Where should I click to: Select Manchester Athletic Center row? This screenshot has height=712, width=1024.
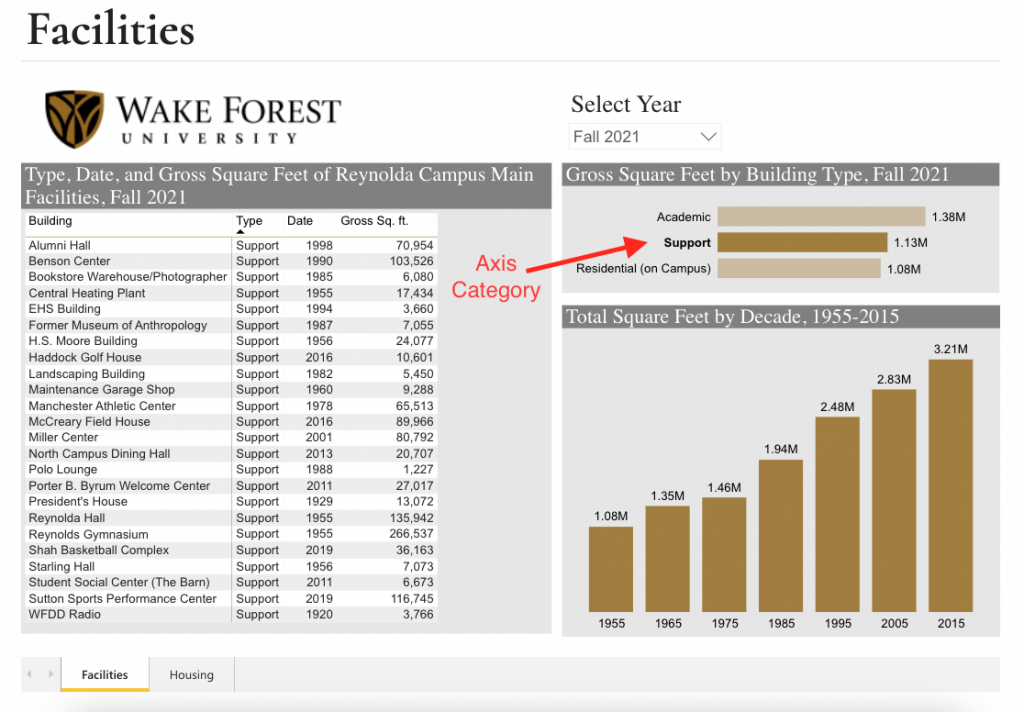(231, 406)
